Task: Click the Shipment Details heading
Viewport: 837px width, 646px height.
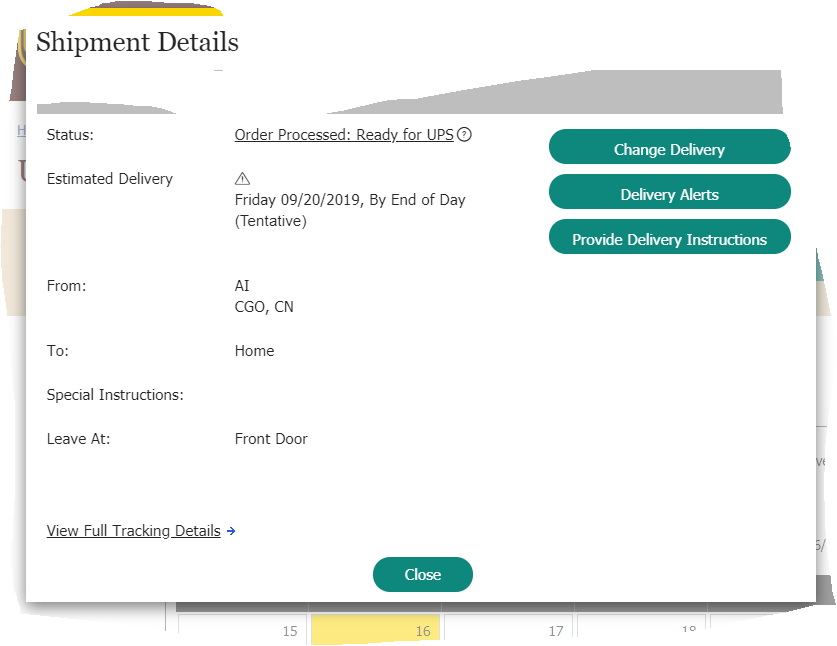Action: coord(137,42)
